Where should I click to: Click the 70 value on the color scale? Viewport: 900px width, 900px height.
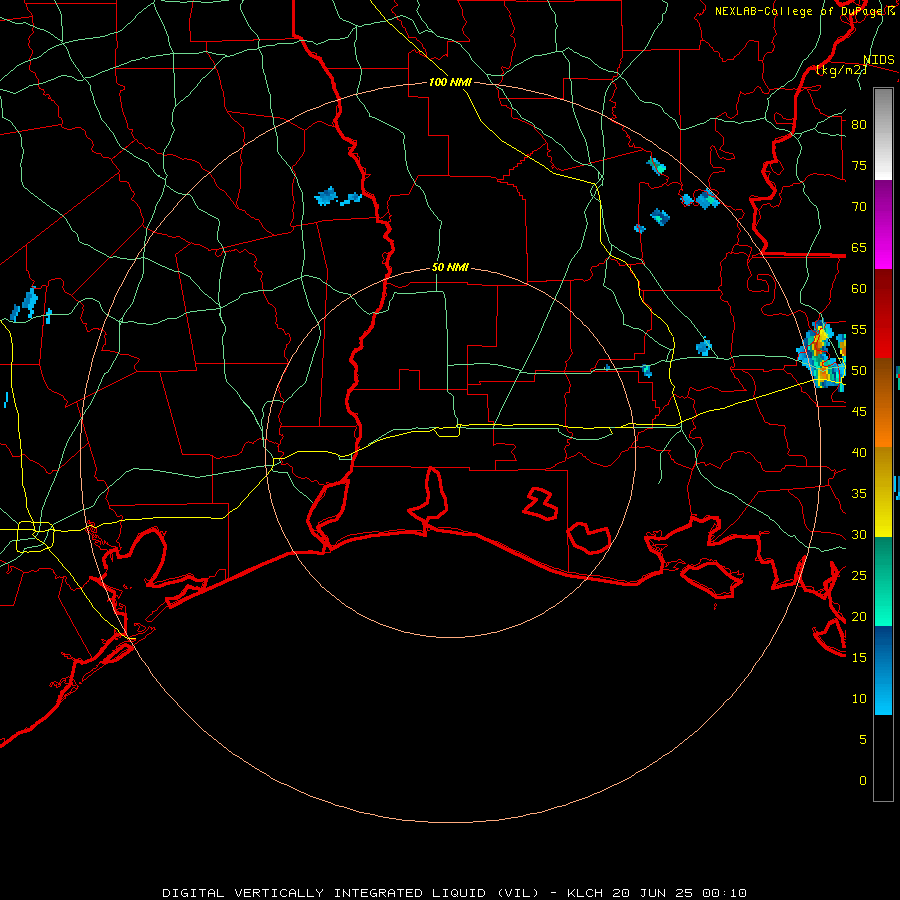tap(859, 207)
